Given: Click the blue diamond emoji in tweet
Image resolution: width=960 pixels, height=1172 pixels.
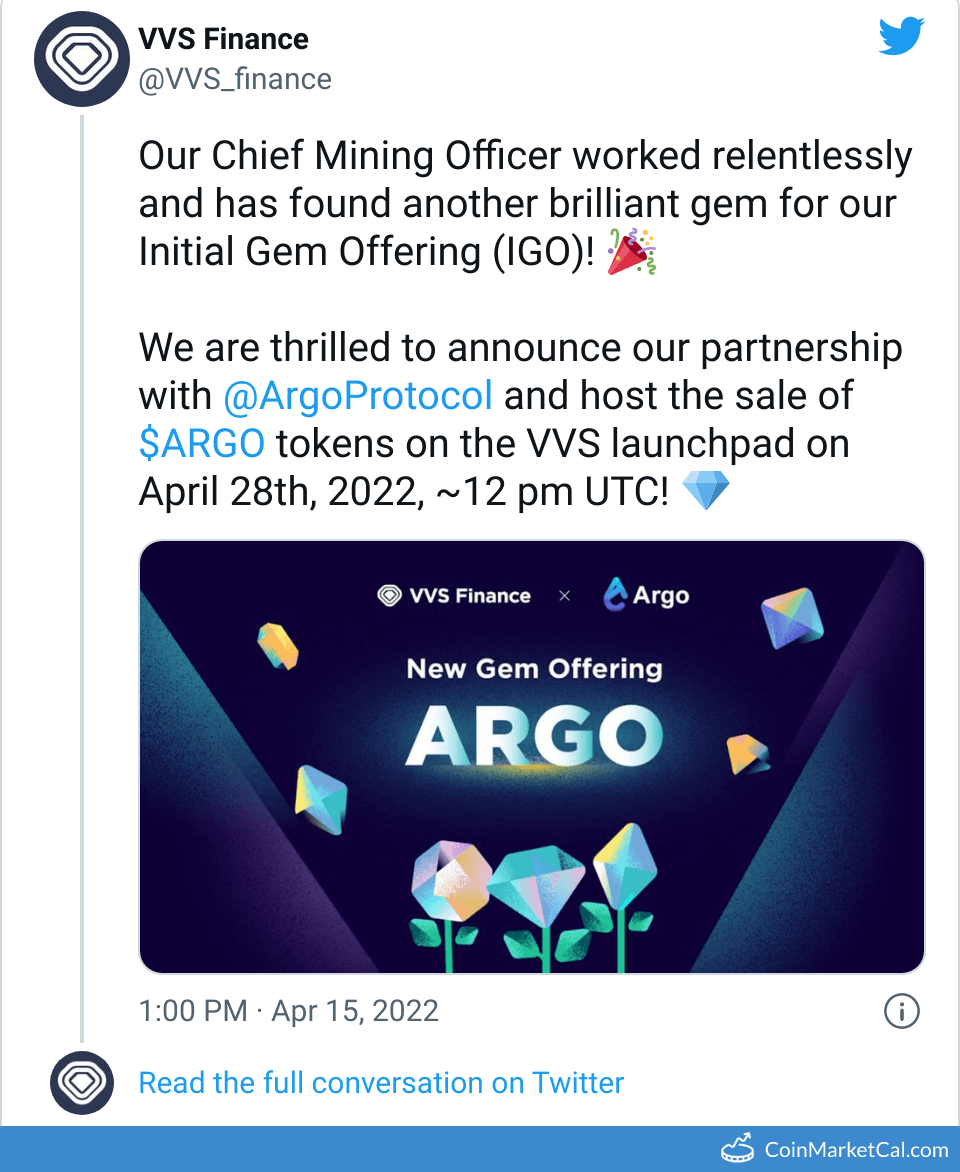Looking at the screenshot, I should pos(705,492).
